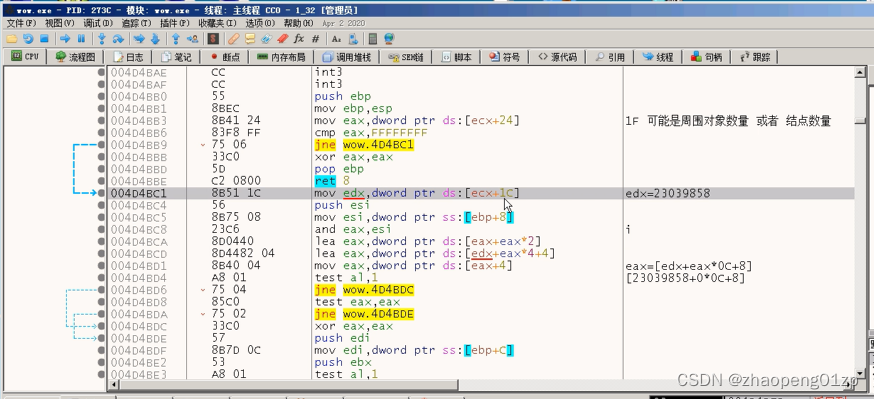
Task: Switch to the 源代码 tab
Action: pyautogui.click(x=557, y=57)
